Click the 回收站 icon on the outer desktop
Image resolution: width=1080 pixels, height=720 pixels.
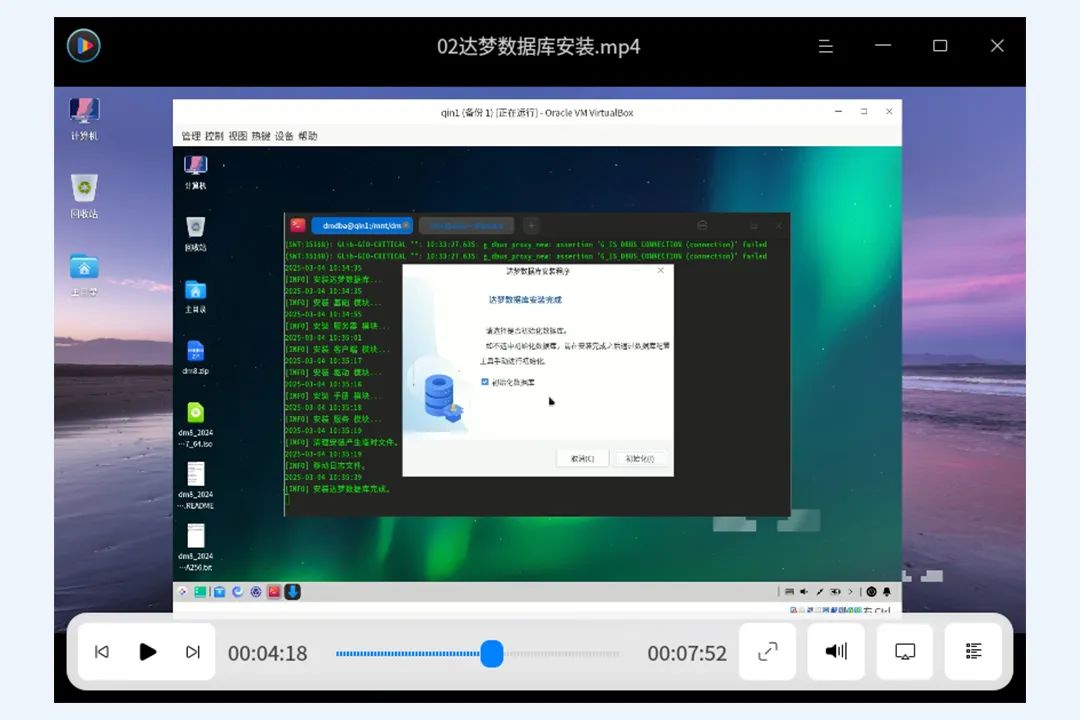point(84,196)
